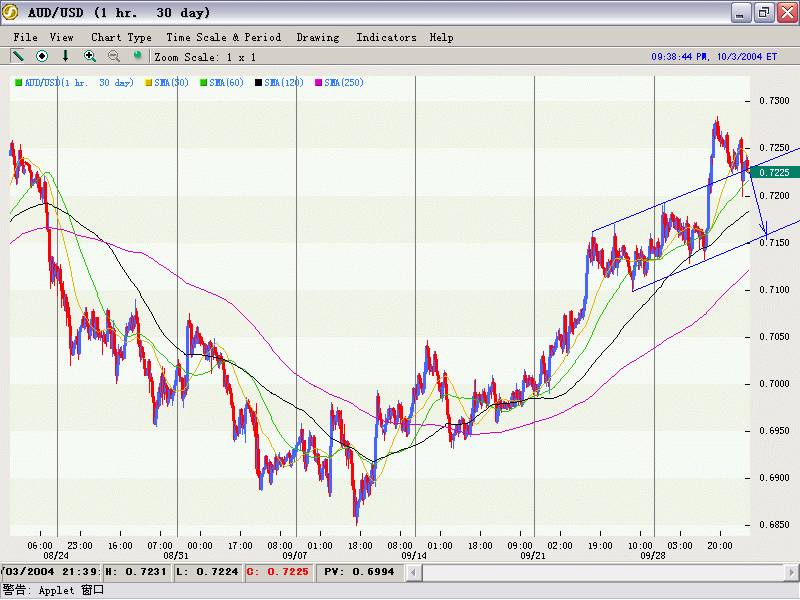This screenshot has height=600, width=800.
Task: Restore the window using title bar button
Action: coord(763,13)
